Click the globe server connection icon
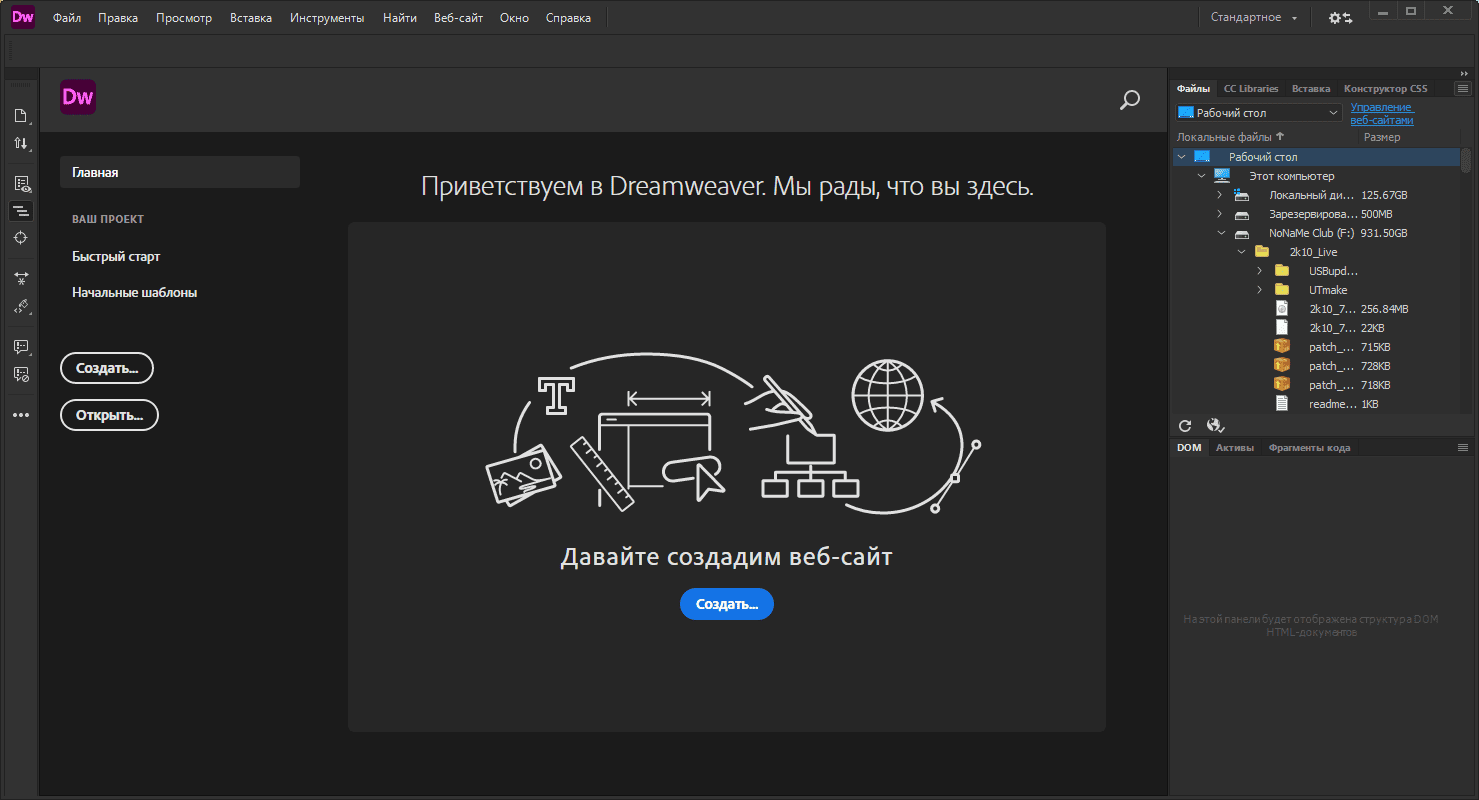The width and height of the screenshot is (1479, 800). click(x=1215, y=425)
